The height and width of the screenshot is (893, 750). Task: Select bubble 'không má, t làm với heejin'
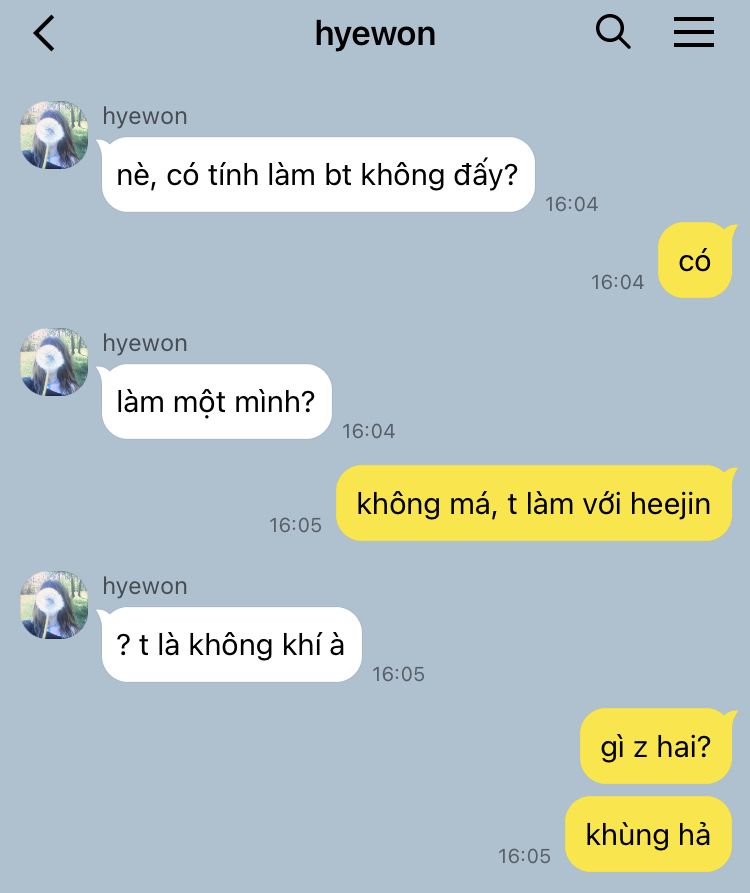pyautogui.click(x=534, y=503)
